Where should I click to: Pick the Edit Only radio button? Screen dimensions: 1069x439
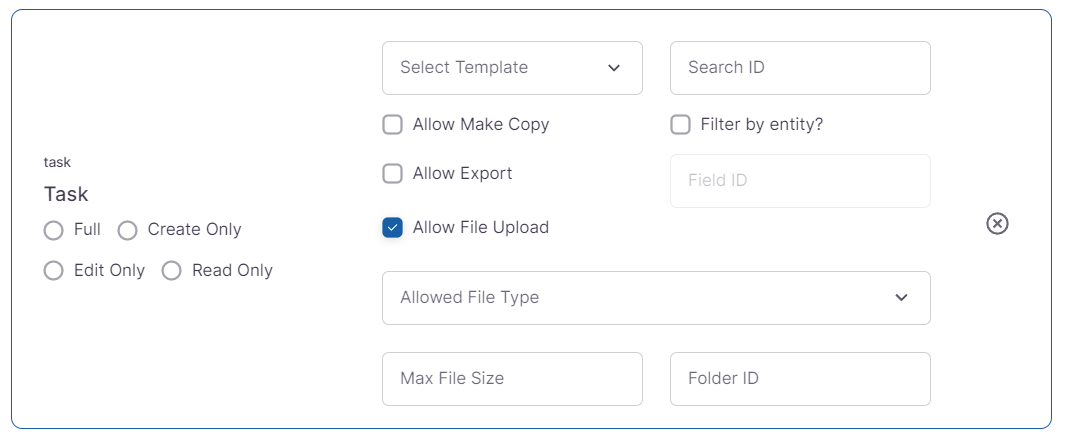(54, 271)
